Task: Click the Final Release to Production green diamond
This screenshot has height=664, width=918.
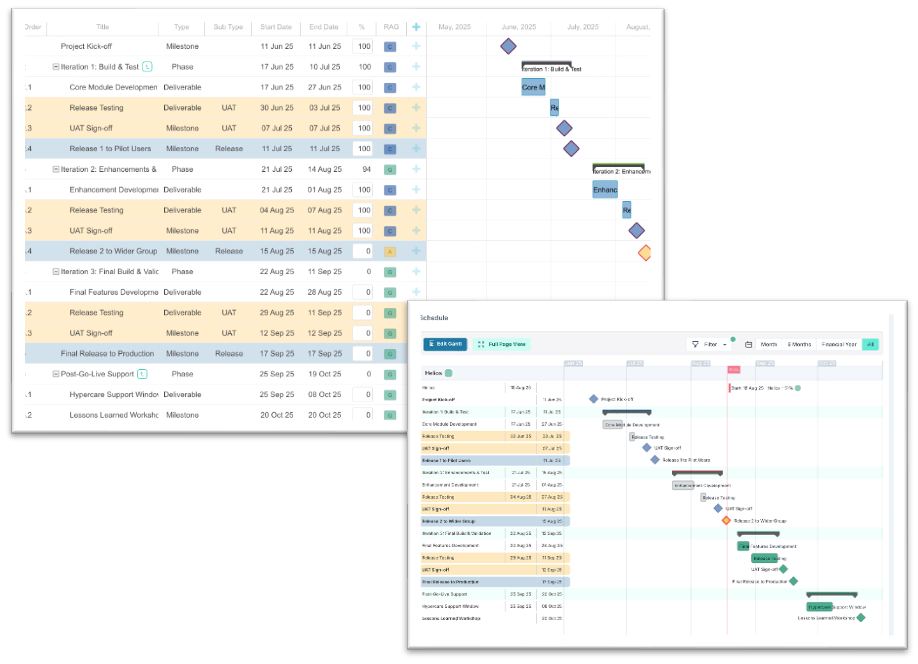Action: 793,580
